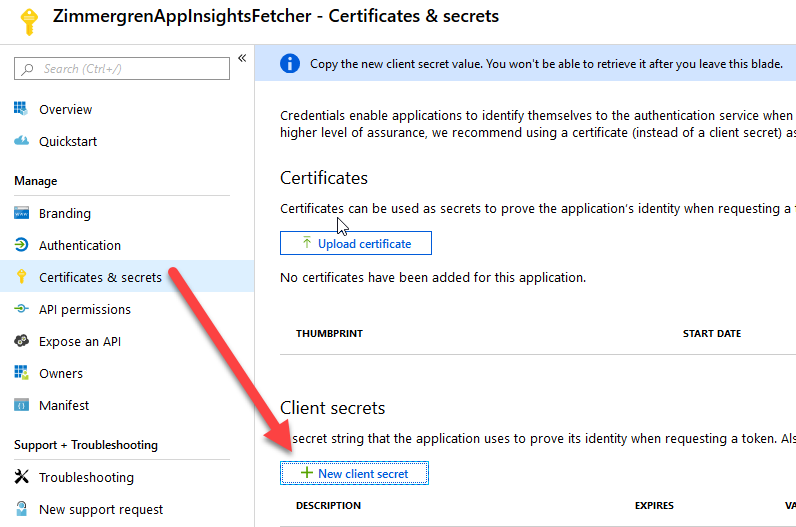Collapse the sidebar with double chevron
The image size is (796, 527).
[x=242, y=59]
